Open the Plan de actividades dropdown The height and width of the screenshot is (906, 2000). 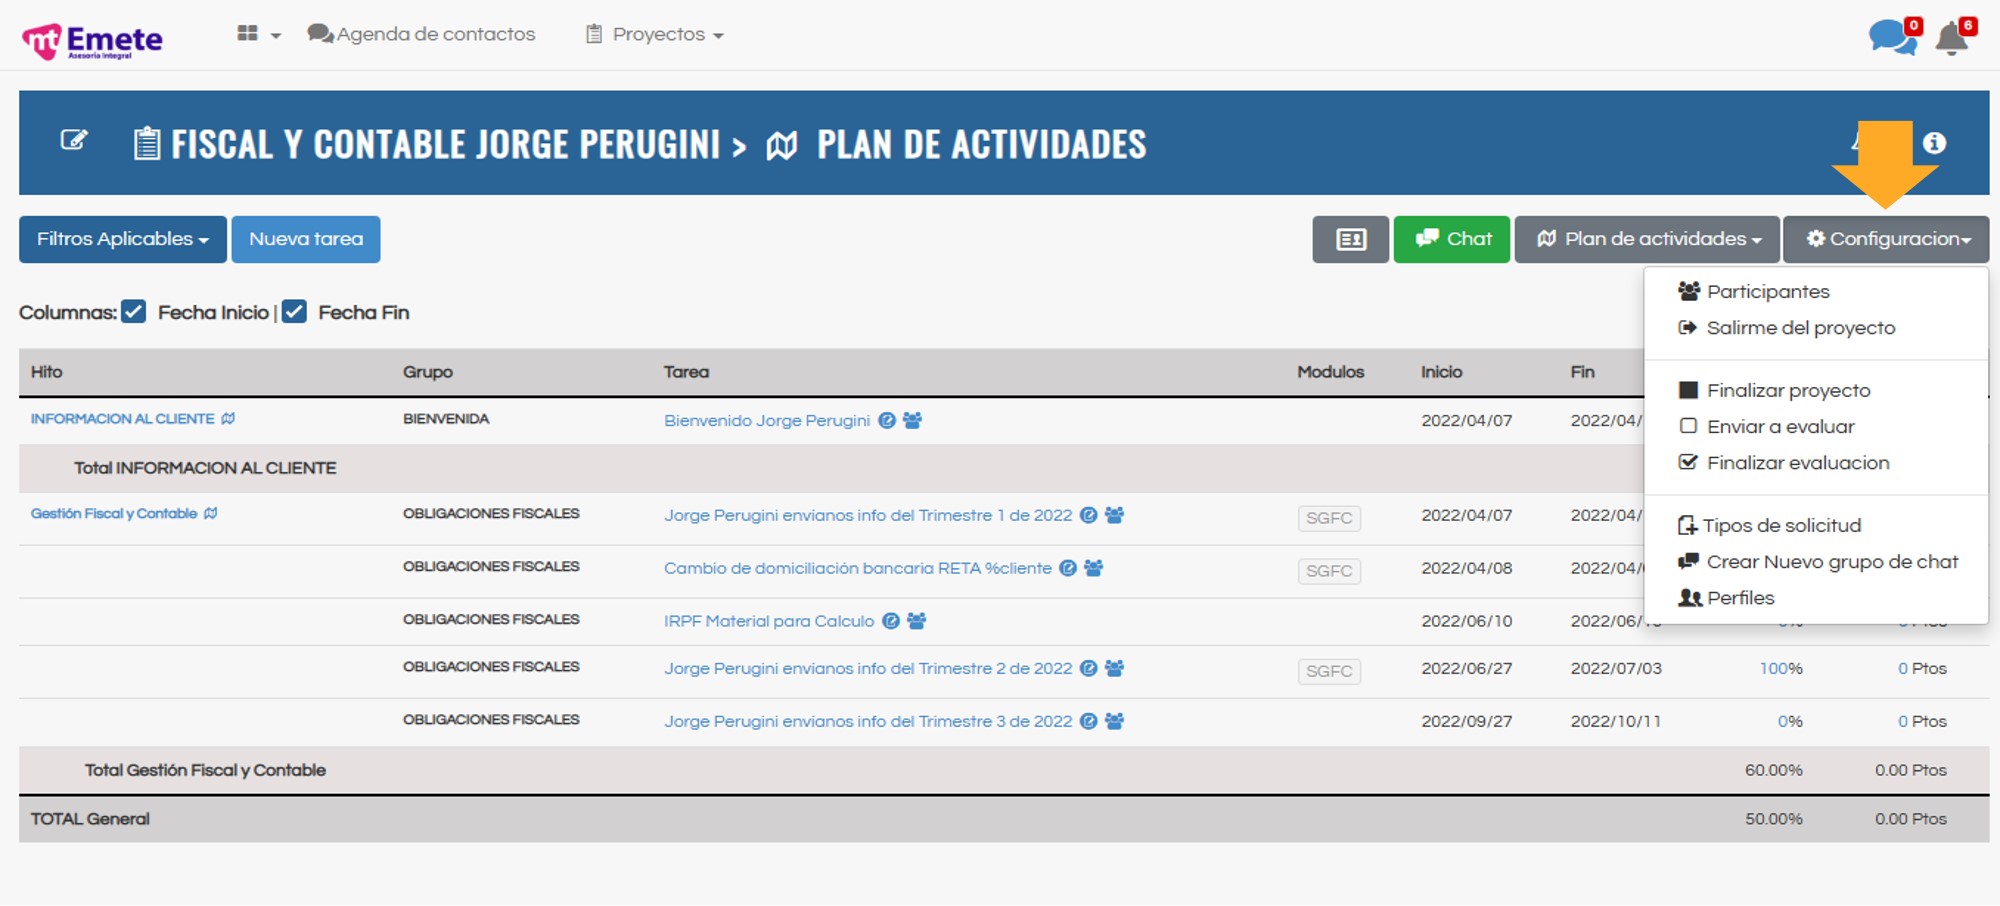point(1646,240)
